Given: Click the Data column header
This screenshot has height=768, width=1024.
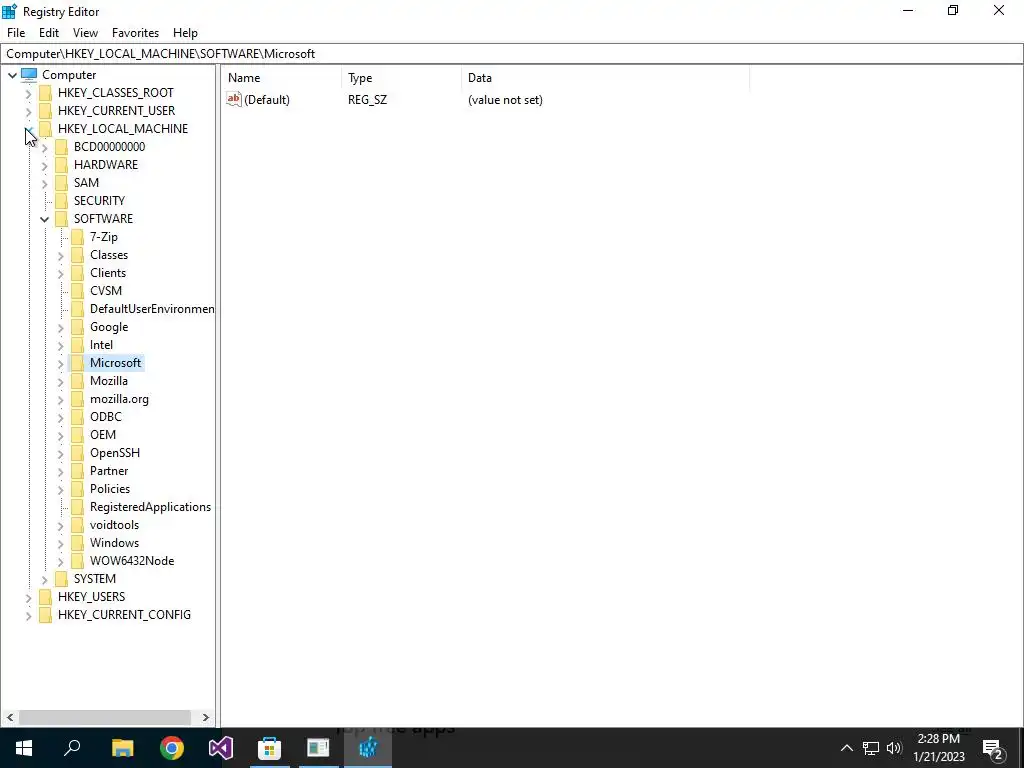Looking at the screenshot, I should coord(605,78).
